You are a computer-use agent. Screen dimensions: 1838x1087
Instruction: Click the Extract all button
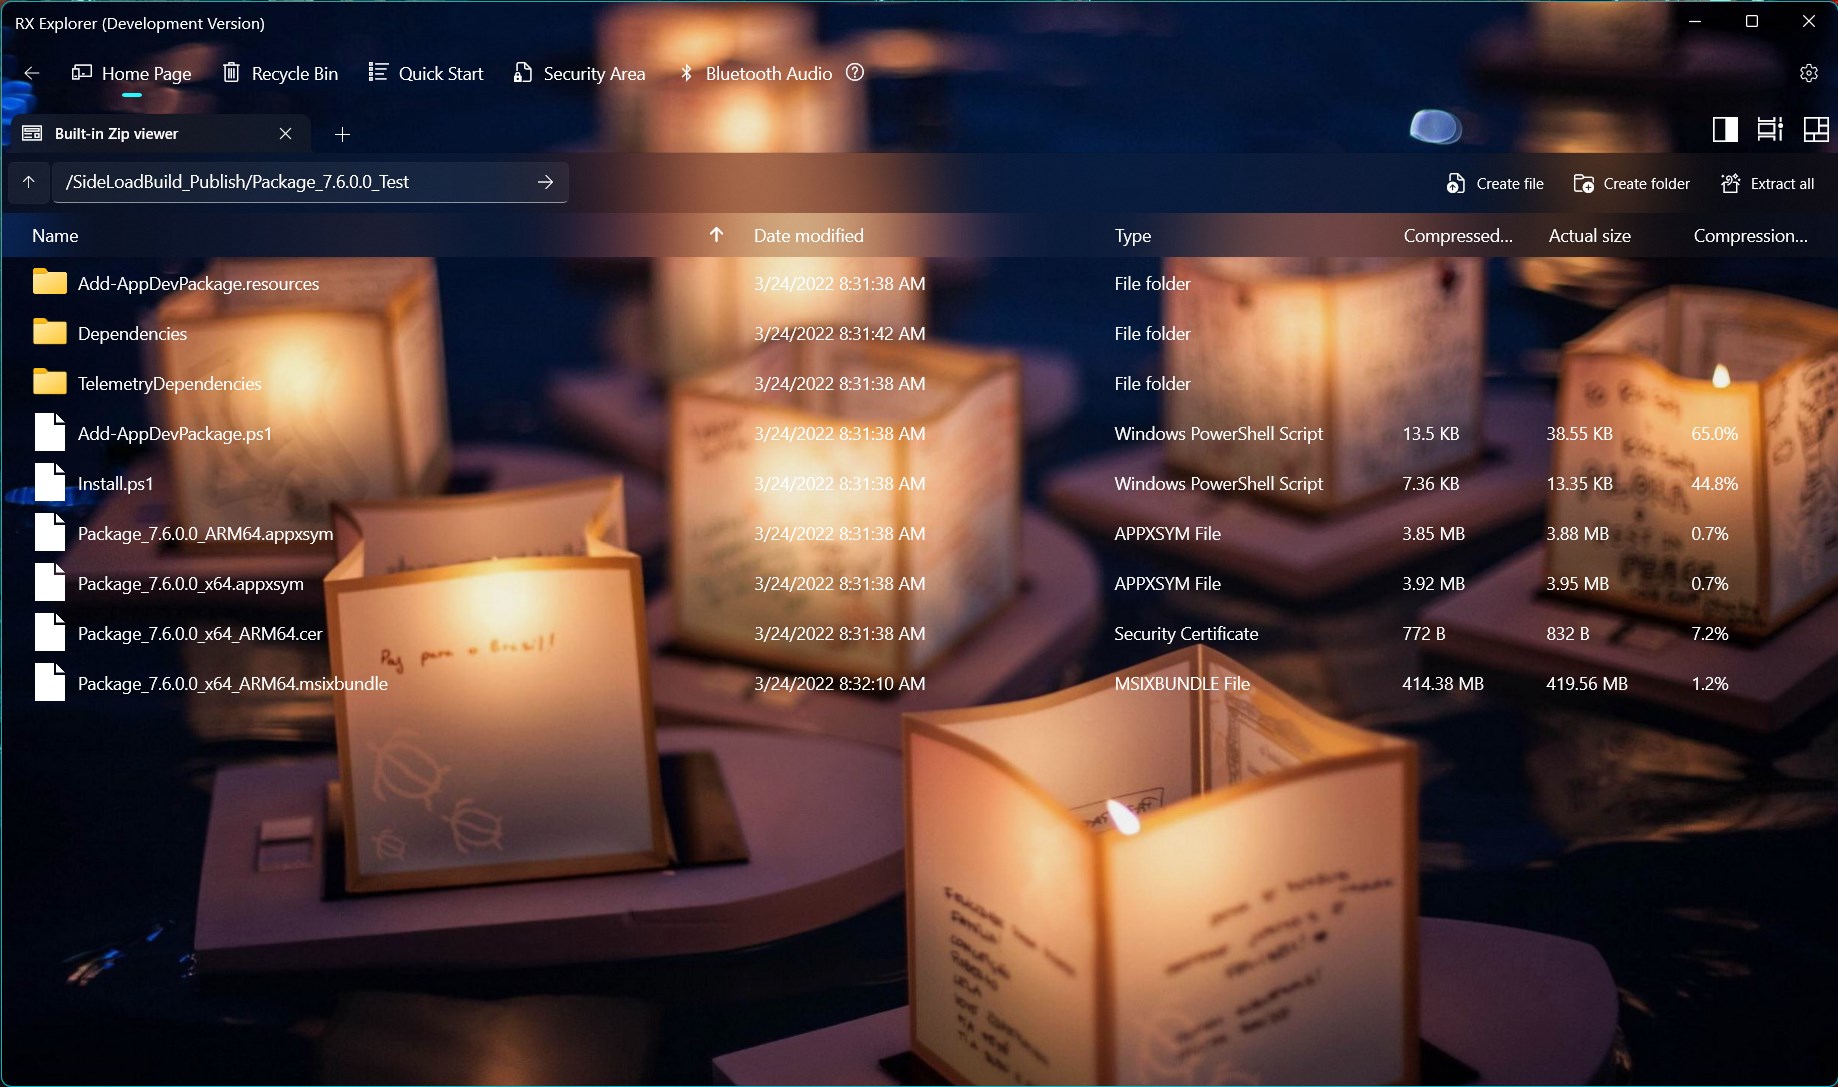pyautogui.click(x=1767, y=184)
